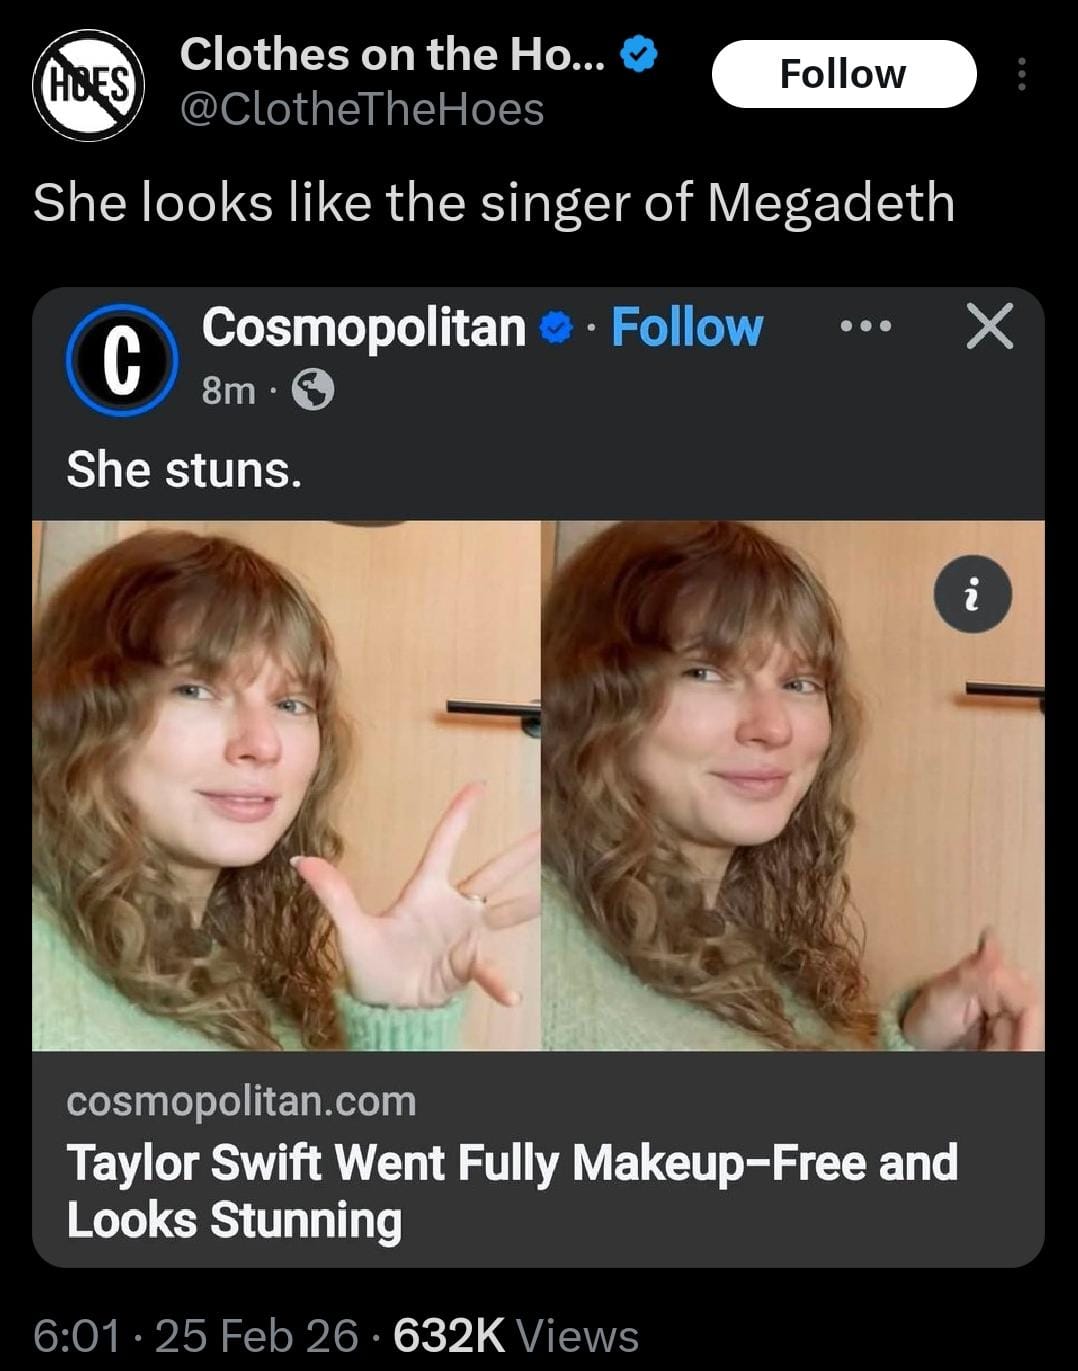Click the blue verified badge beside Clothes on the Ho...
1078x1371 pixels.
tap(640, 55)
